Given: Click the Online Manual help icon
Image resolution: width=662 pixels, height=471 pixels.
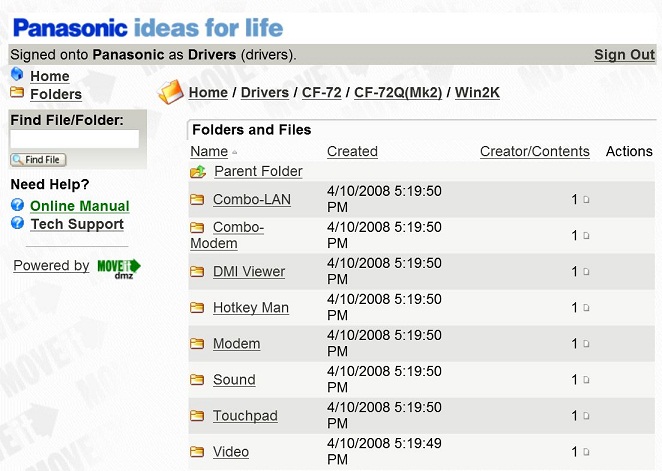Looking at the screenshot, I should [x=17, y=205].
